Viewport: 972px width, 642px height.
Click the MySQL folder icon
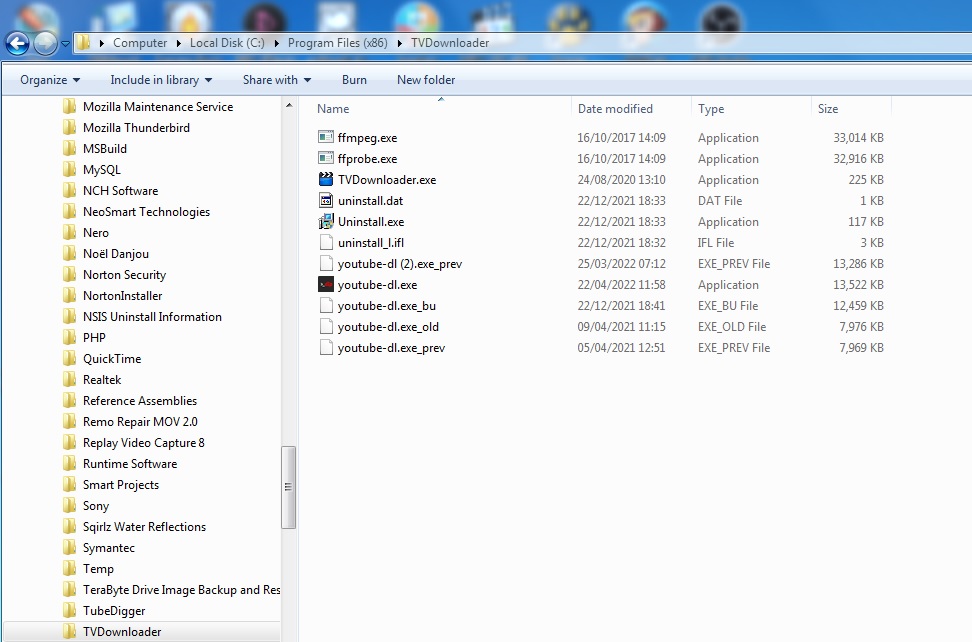click(69, 170)
